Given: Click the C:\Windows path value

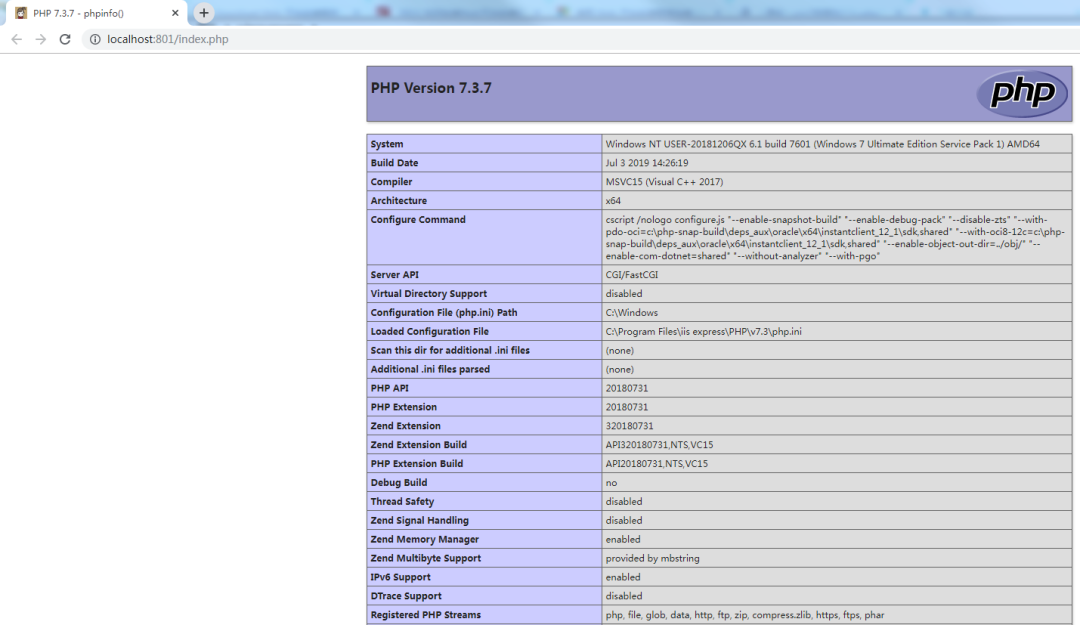Looking at the screenshot, I should coord(632,312).
